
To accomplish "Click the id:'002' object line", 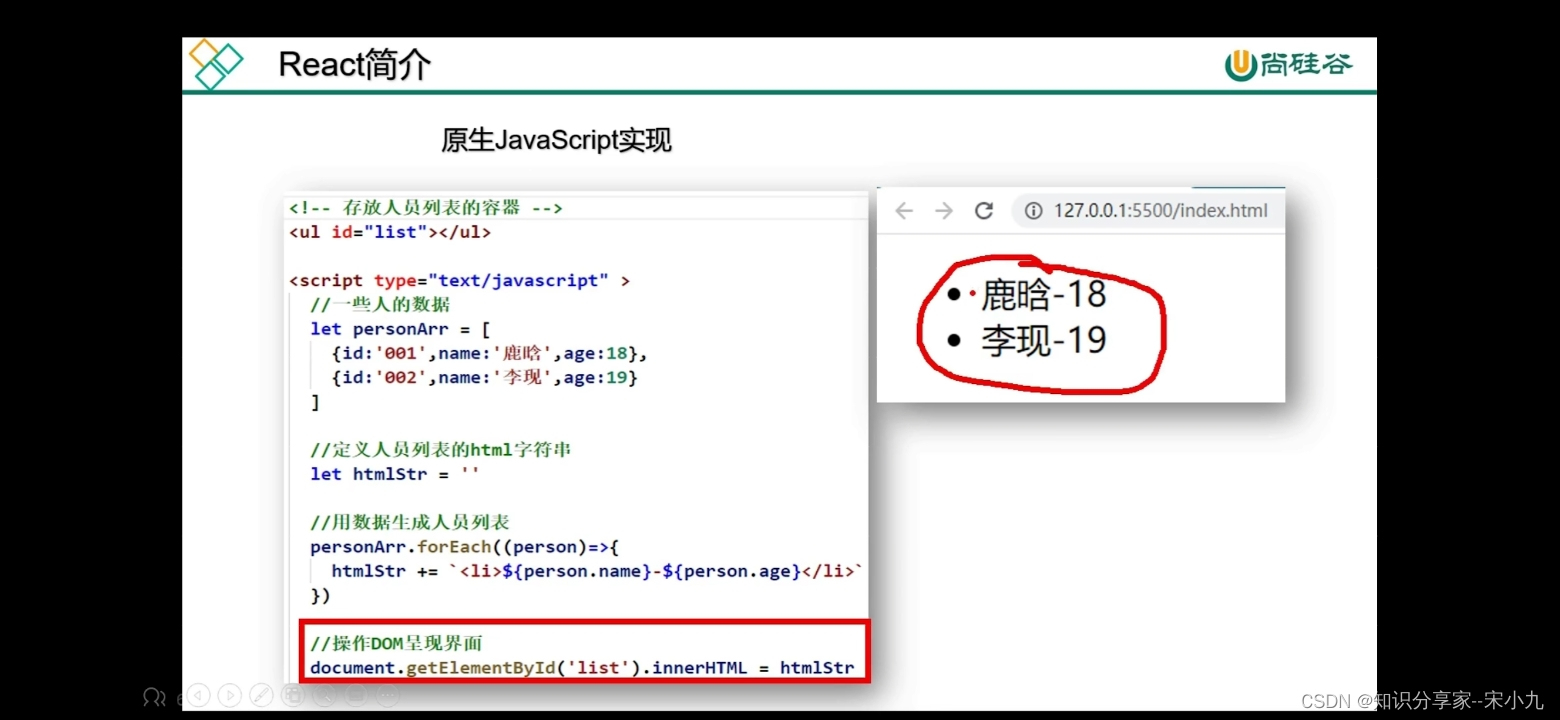I will coord(485,378).
